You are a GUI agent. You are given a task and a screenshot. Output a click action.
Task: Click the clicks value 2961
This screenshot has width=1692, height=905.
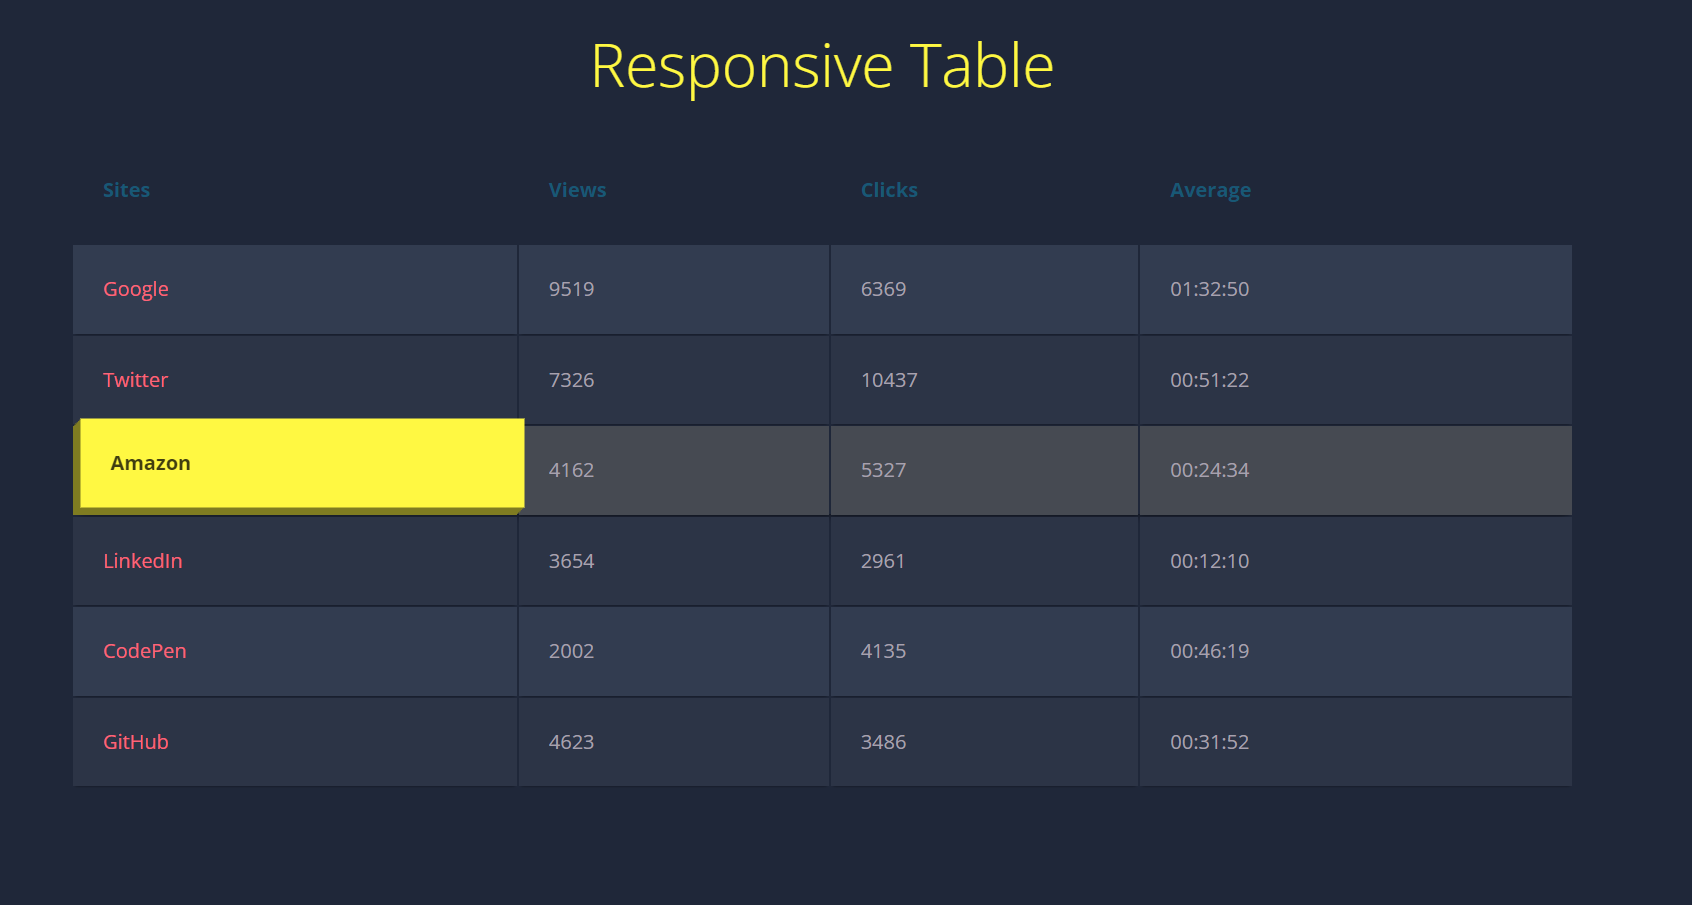click(883, 561)
